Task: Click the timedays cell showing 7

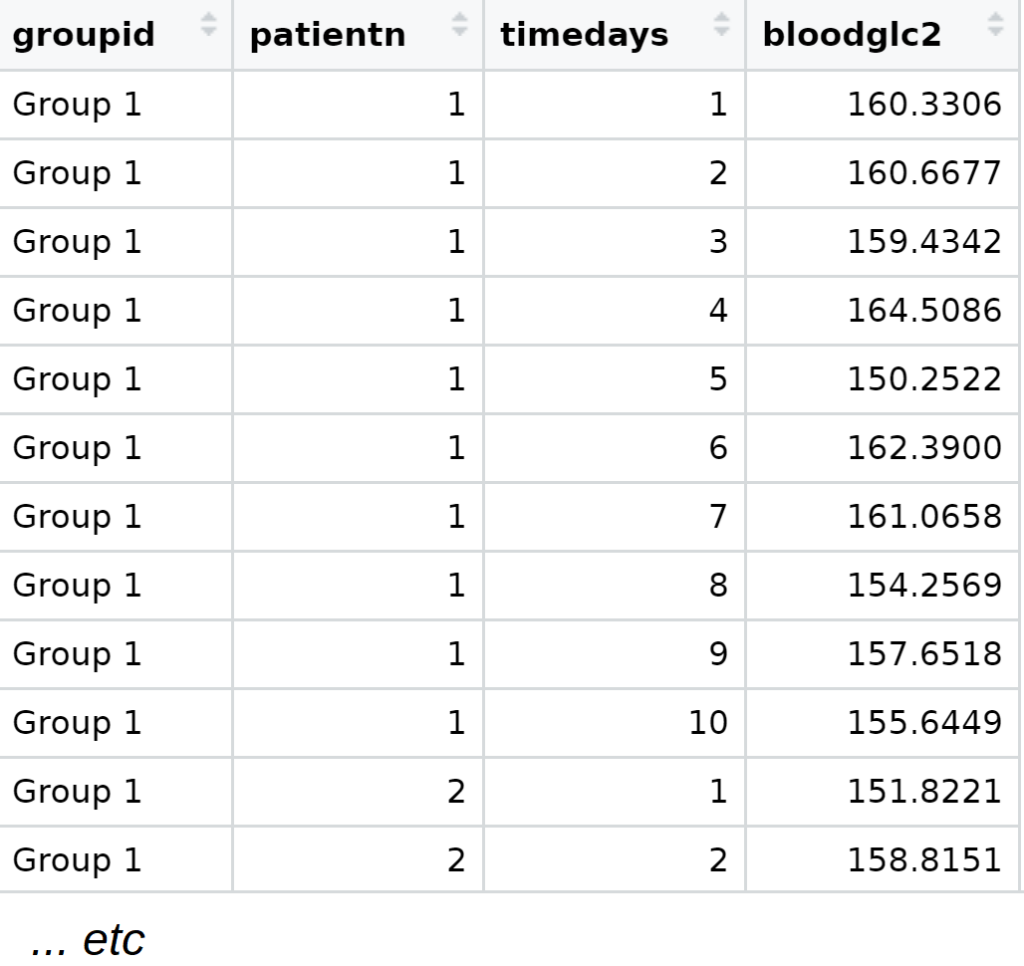Action: 717,517
